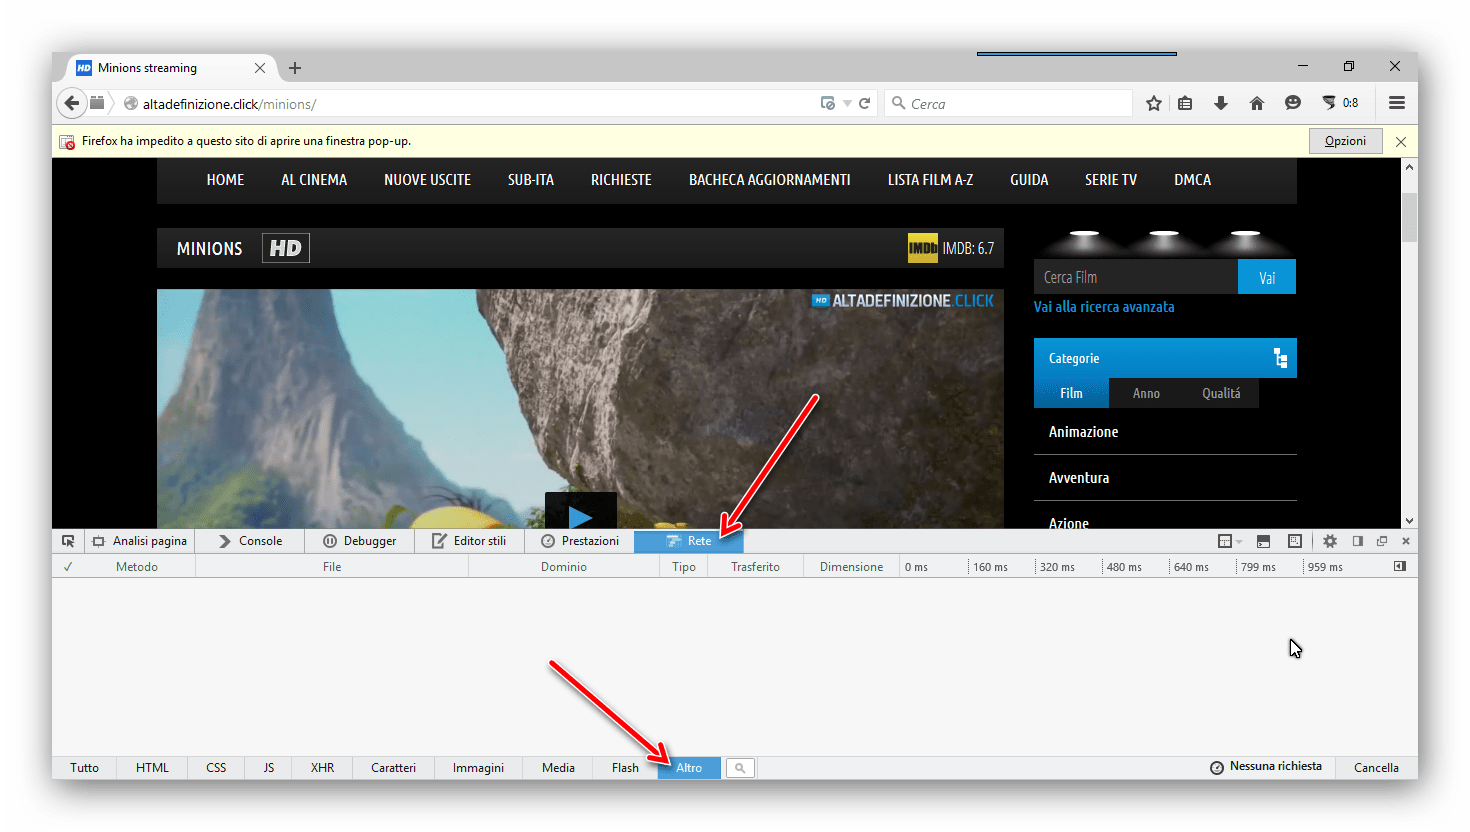The image size is (1470, 832).
Task: Click the browser back arrow button
Action: coord(71,103)
